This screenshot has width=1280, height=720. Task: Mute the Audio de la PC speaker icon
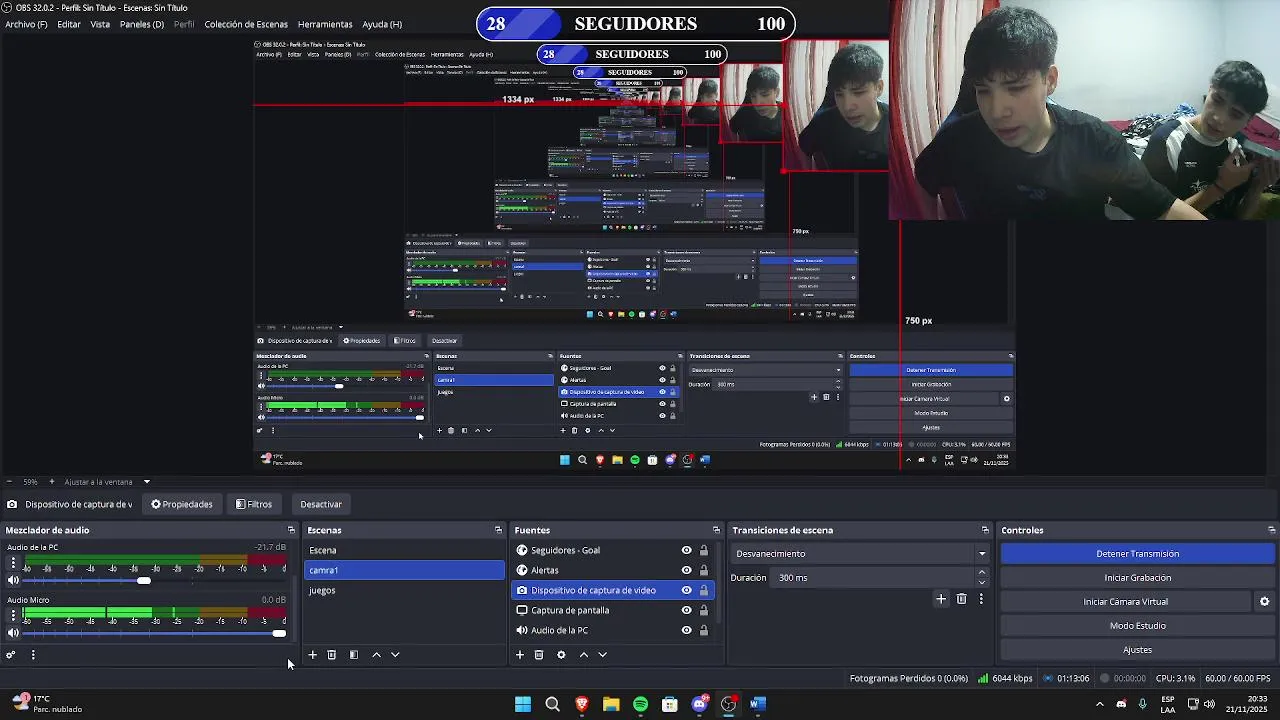point(13,580)
